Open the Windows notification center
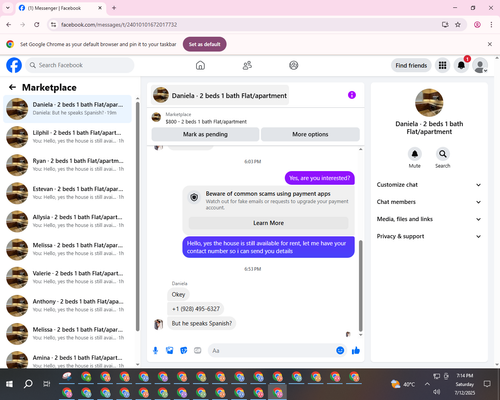The width and height of the screenshot is (500, 400). [487, 384]
